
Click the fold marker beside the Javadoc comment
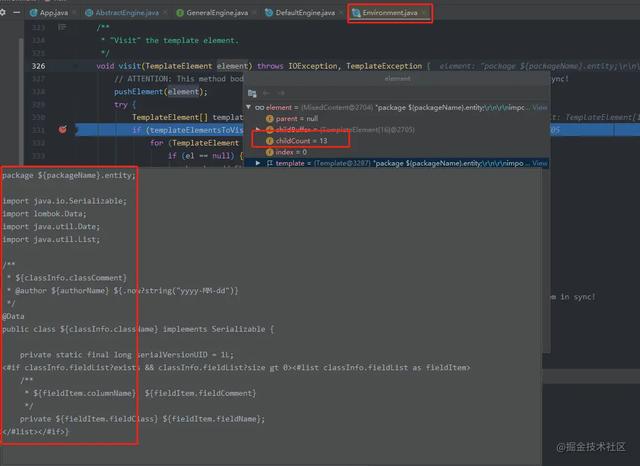pos(62,27)
